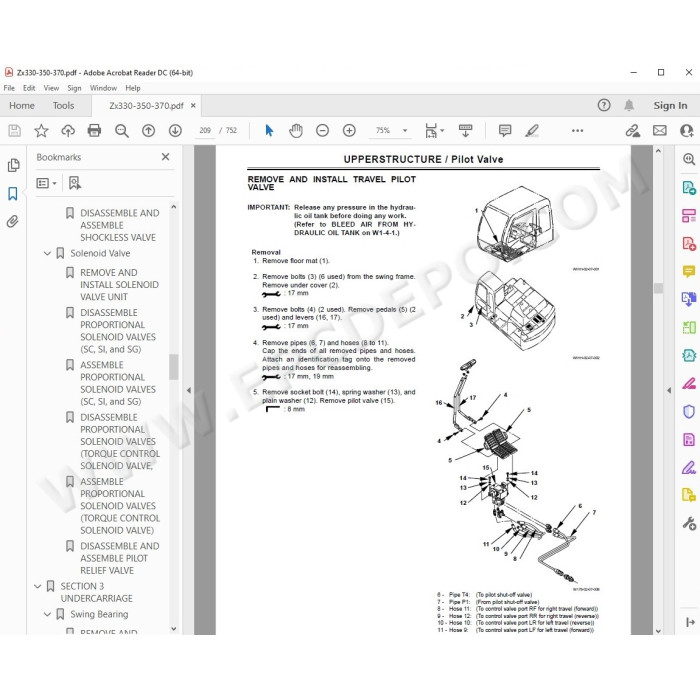The width and height of the screenshot is (700, 700).
Task: Open DISASSEMBLE AND ASSEMBLE SHOCKLESS VALVE bookmark
Action: 120,225
